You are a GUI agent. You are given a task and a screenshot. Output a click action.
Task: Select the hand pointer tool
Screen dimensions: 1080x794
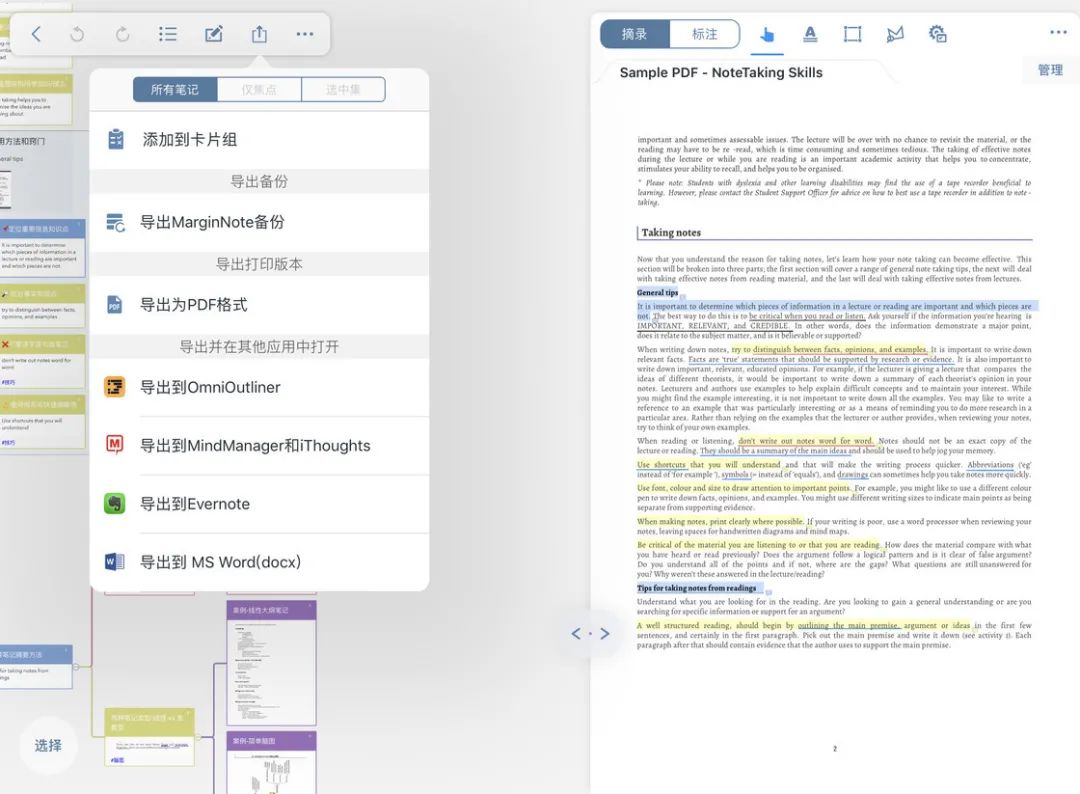[767, 34]
